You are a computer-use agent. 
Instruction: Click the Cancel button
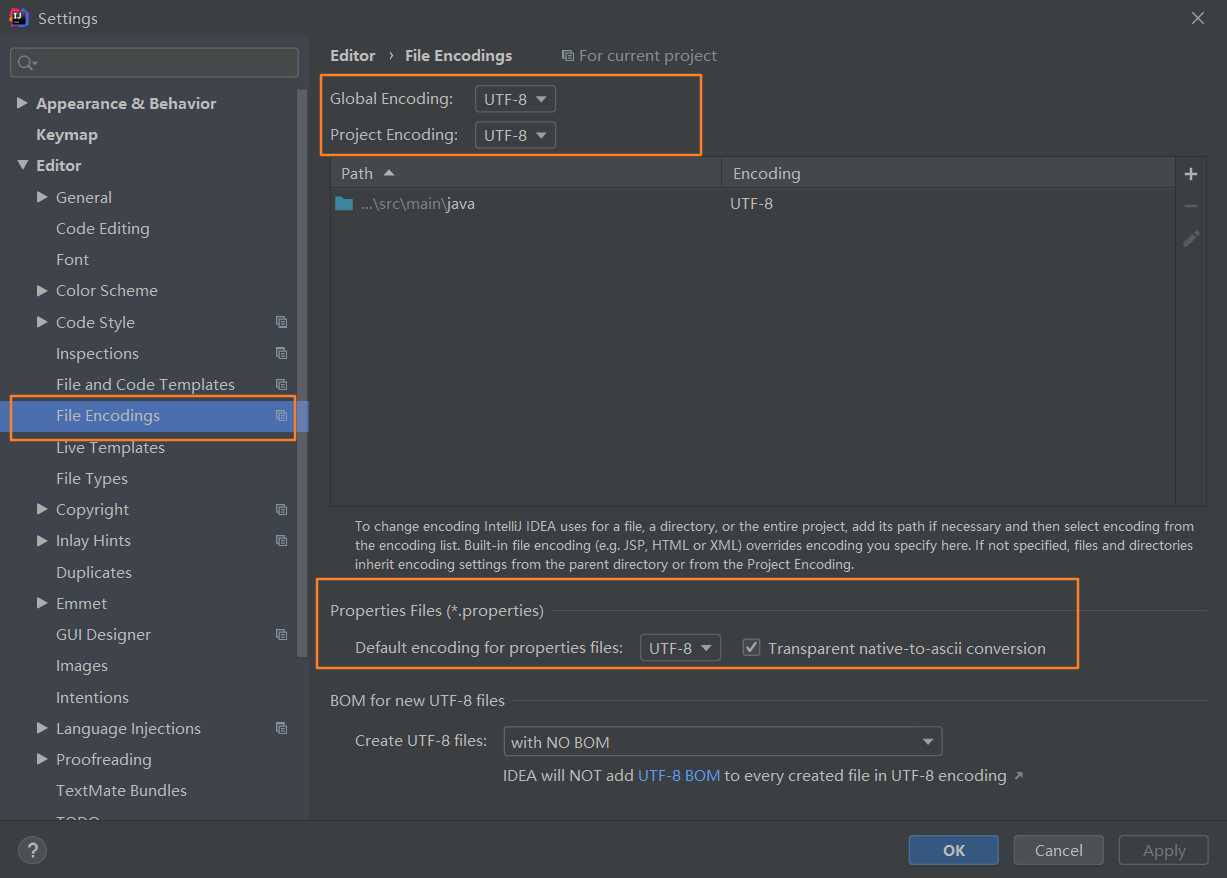(1058, 850)
